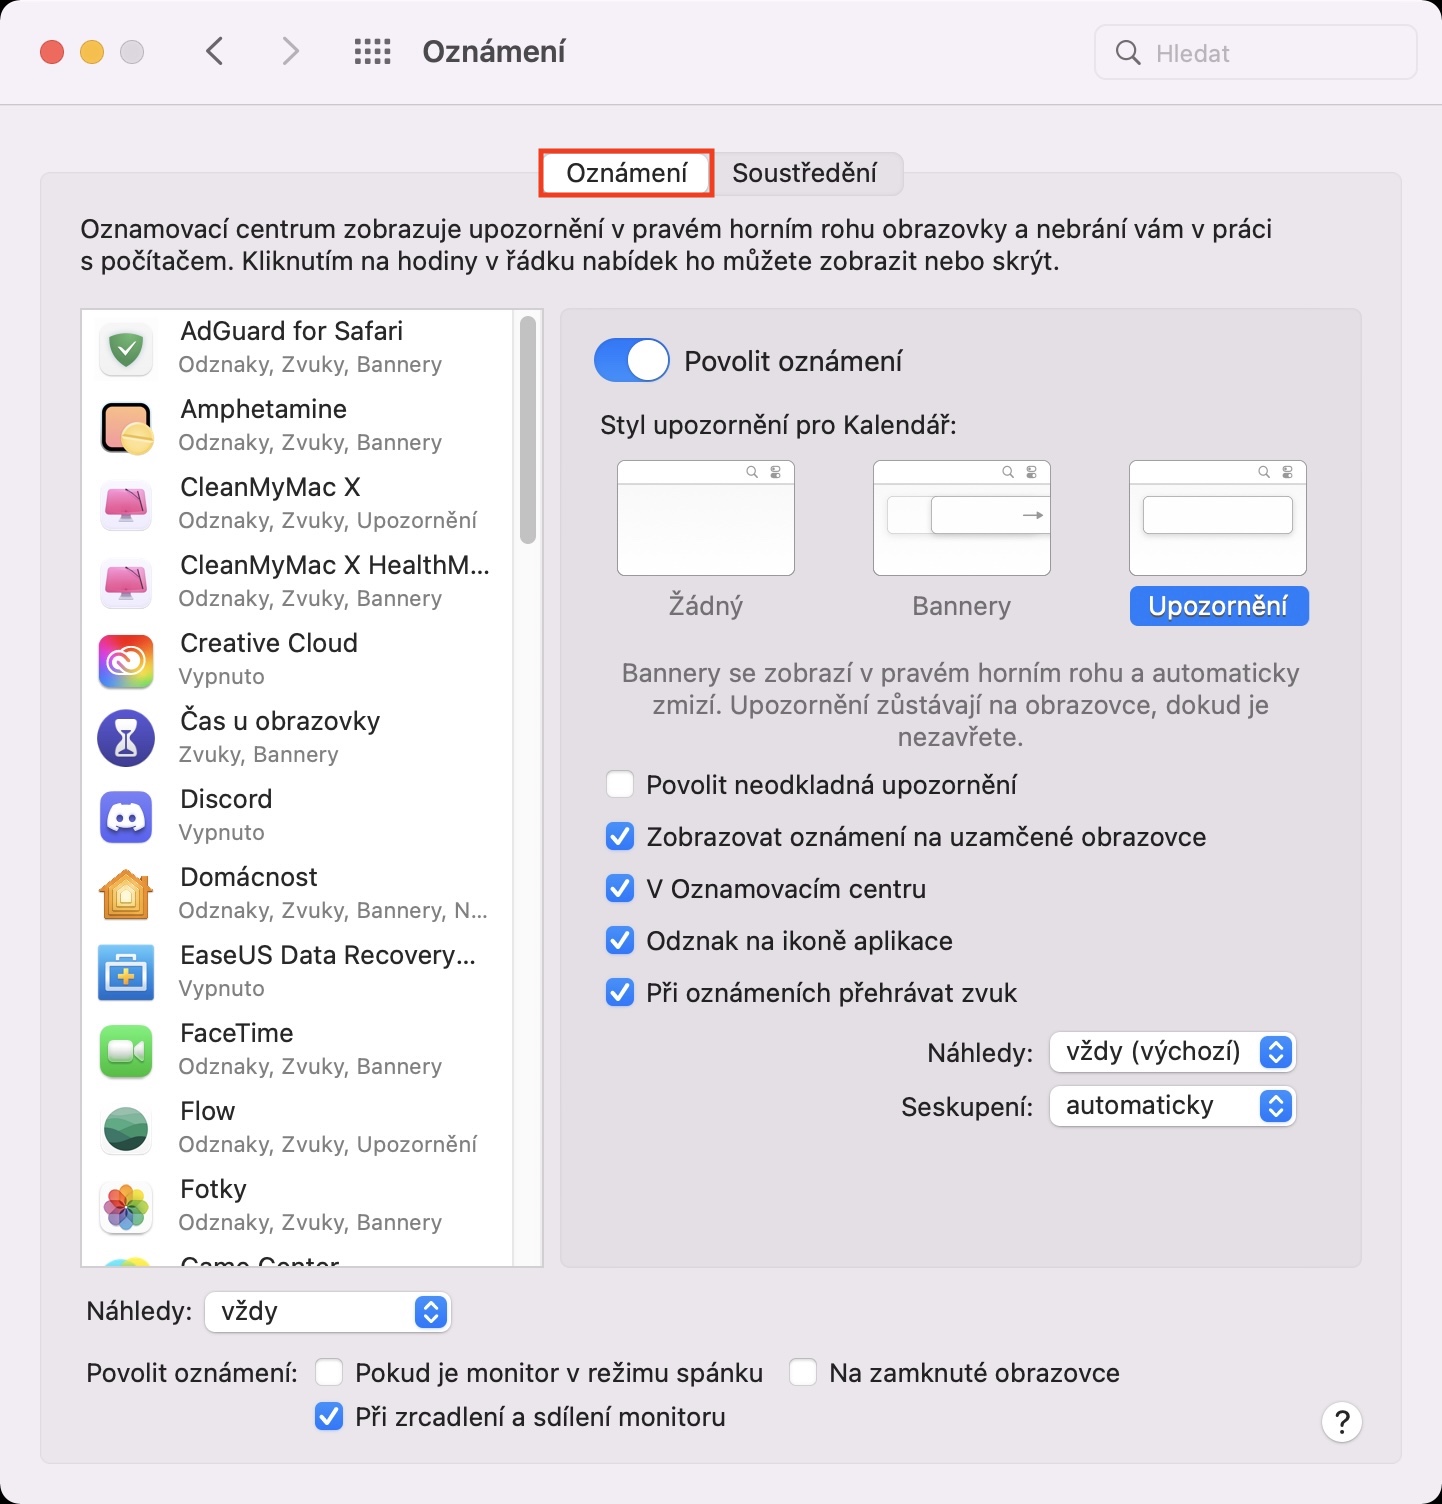Open the Náhledy 'vždy (výchozí)' dropdown
1442x1504 pixels.
point(1172,1052)
